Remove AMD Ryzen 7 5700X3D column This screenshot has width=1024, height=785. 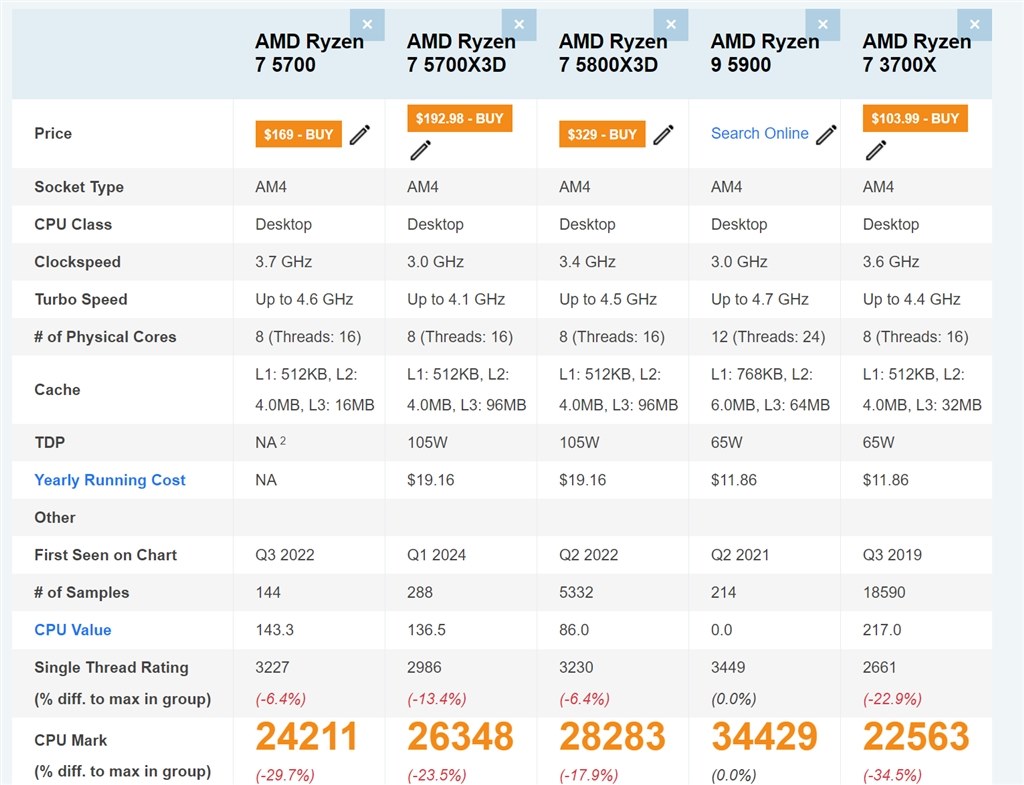(519, 25)
